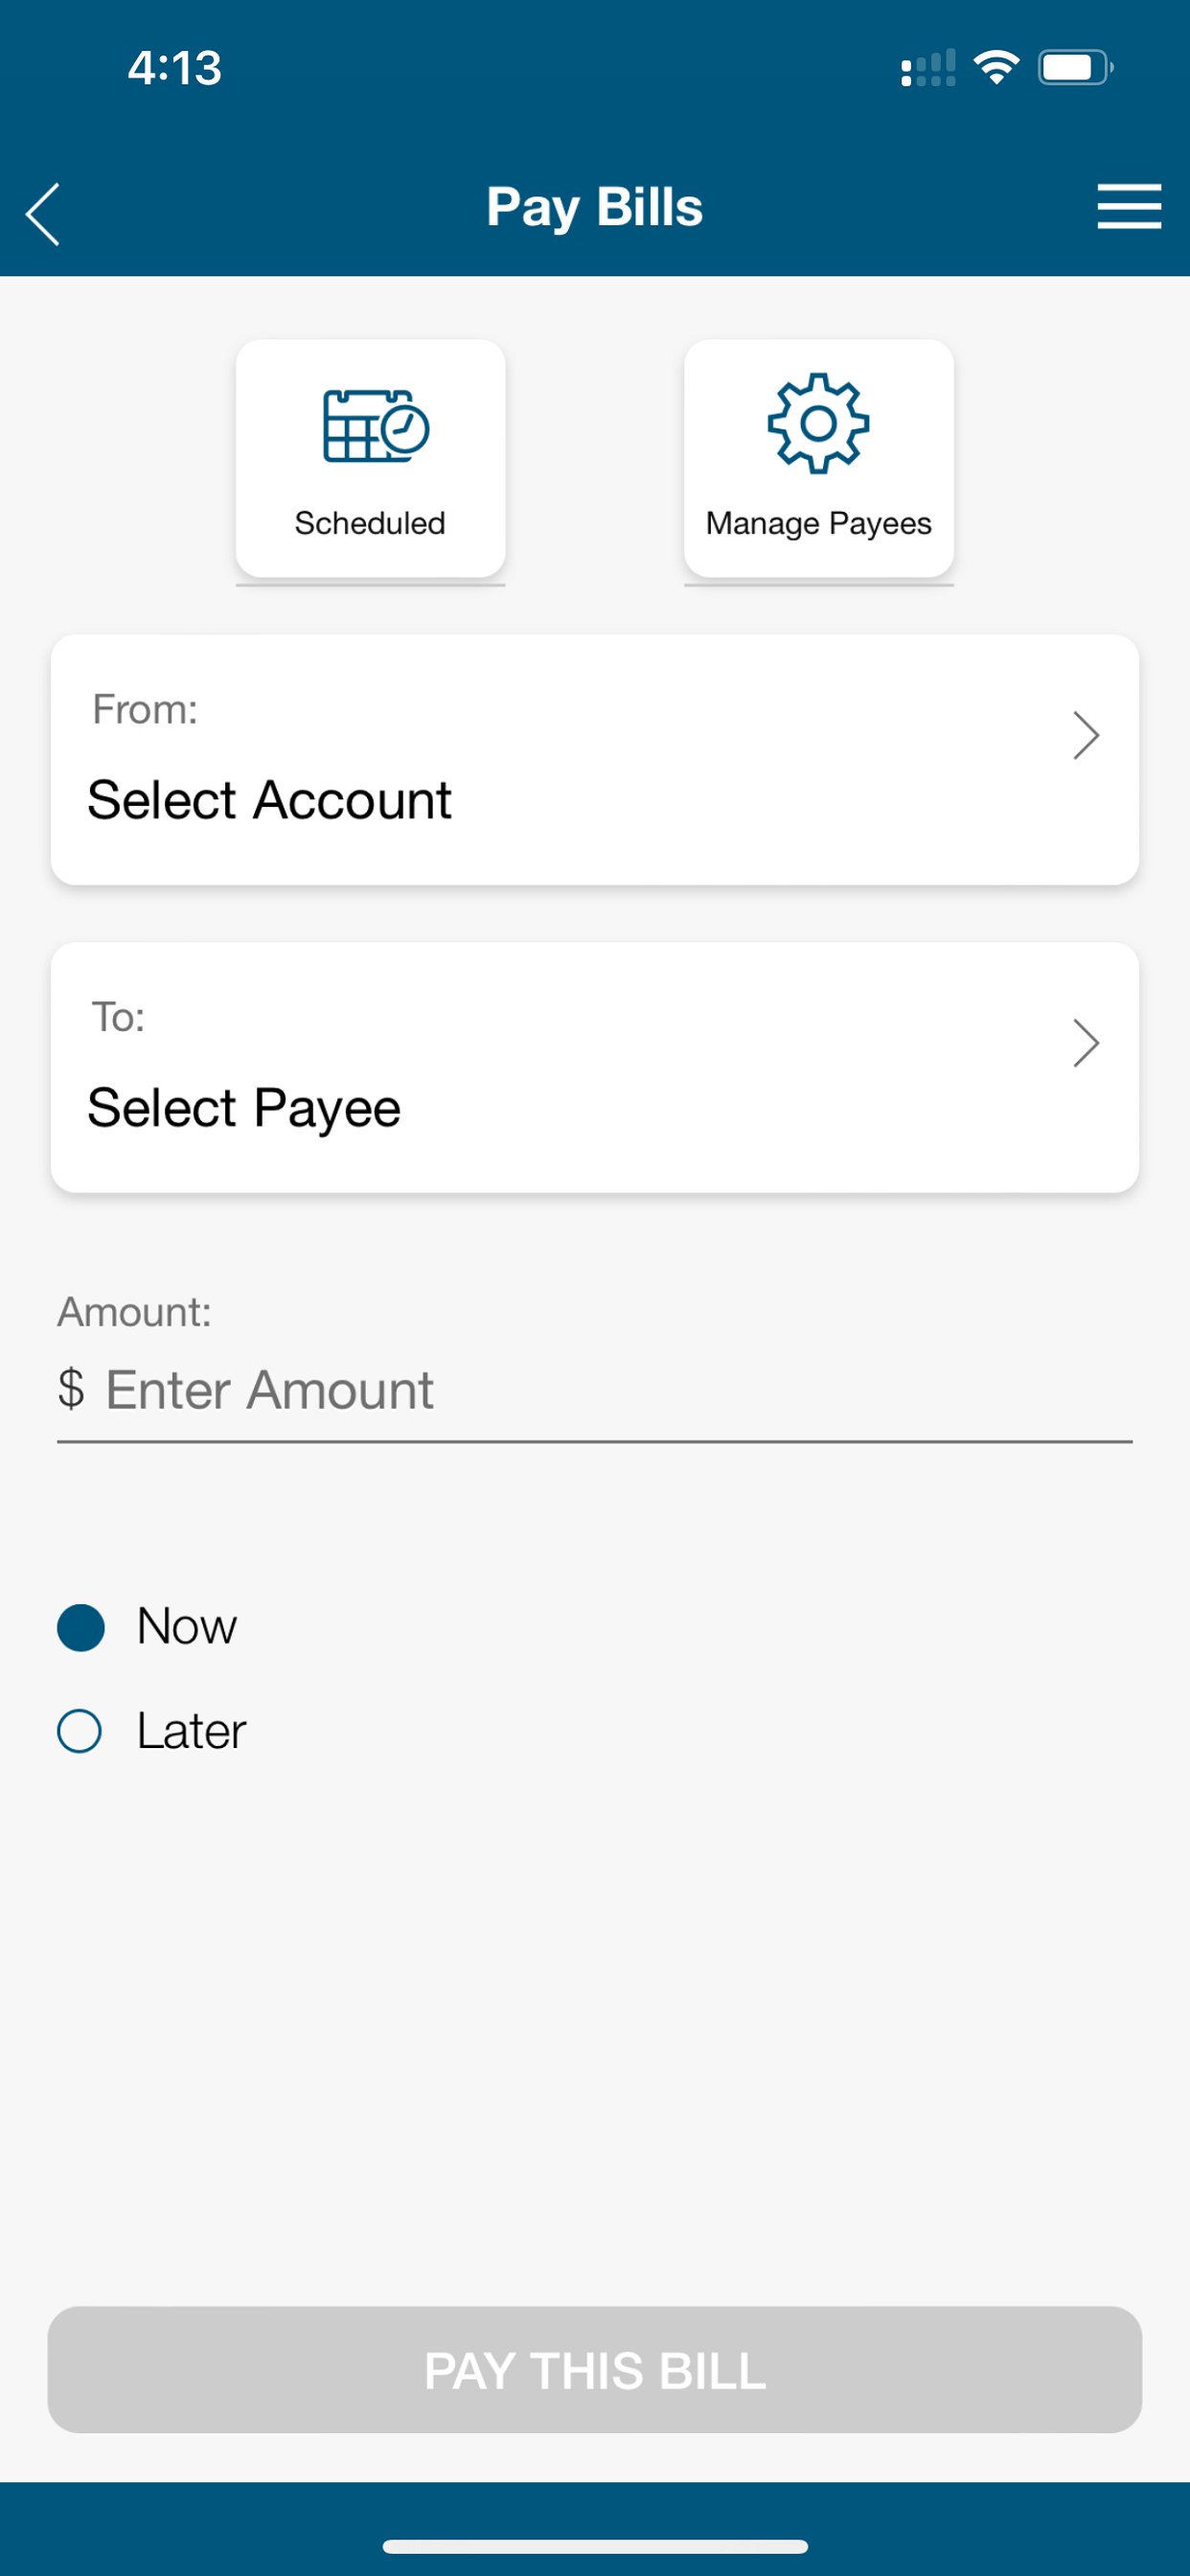The width and height of the screenshot is (1190, 2576).
Task: Click the Manage Payees gear icon
Action: (818, 423)
